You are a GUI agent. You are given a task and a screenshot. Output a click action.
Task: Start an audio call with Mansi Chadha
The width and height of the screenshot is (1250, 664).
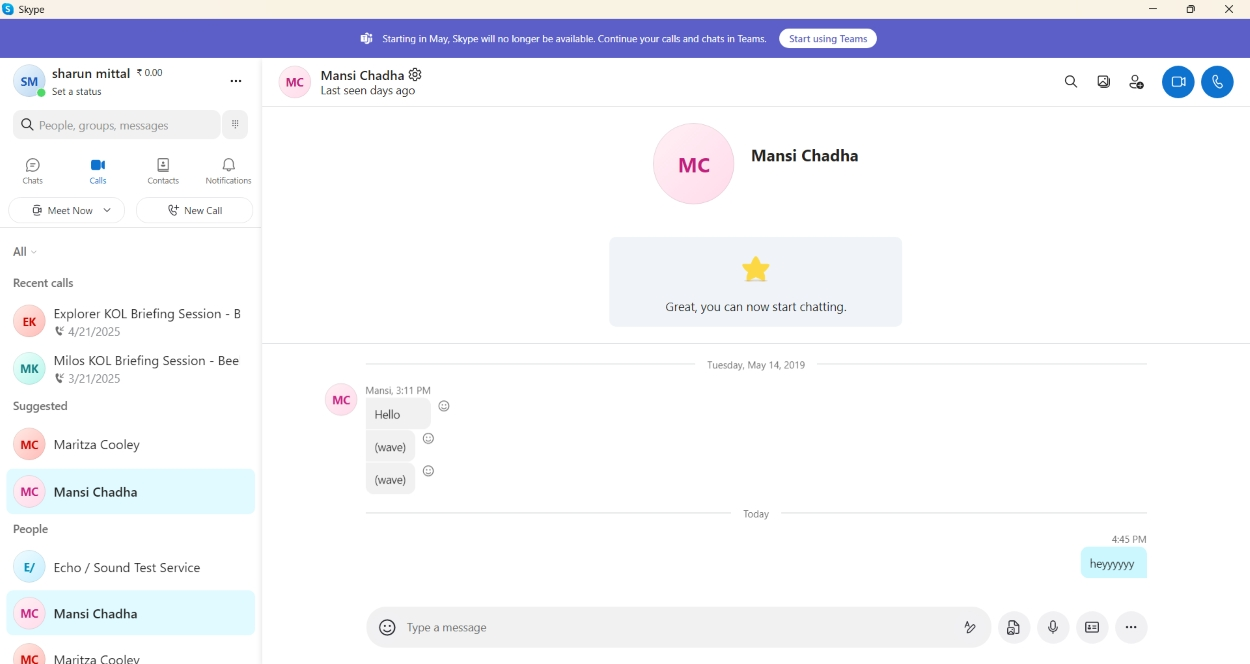[x=1217, y=82]
